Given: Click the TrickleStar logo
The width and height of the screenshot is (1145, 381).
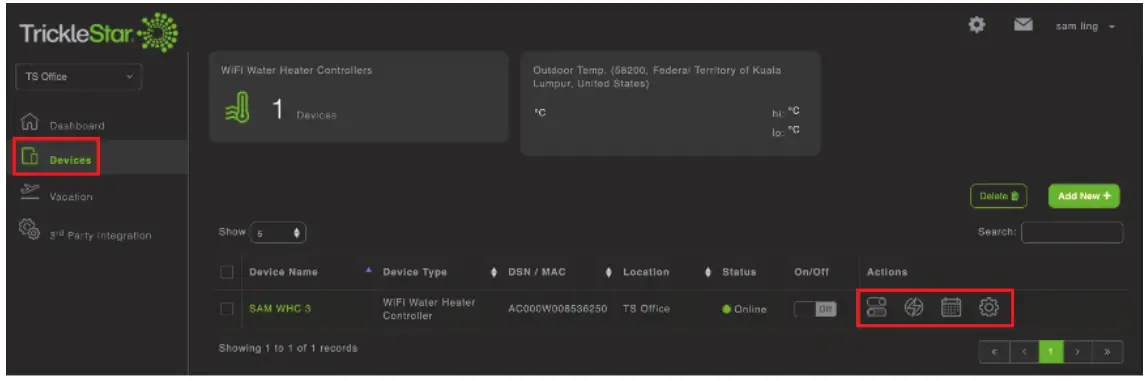Looking at the screenshot, I should pos(98,34).
